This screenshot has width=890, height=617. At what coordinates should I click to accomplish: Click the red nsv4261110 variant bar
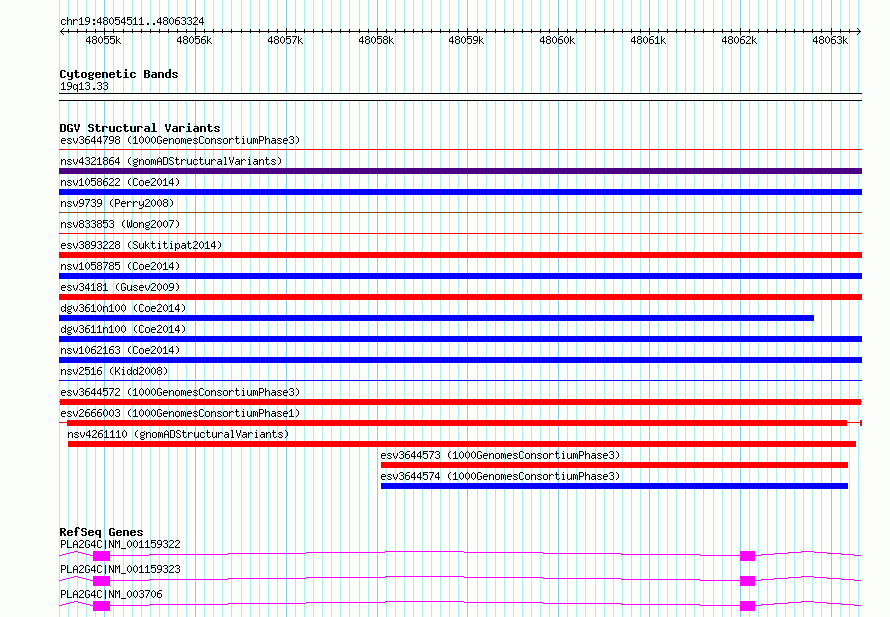pos(462,444)
